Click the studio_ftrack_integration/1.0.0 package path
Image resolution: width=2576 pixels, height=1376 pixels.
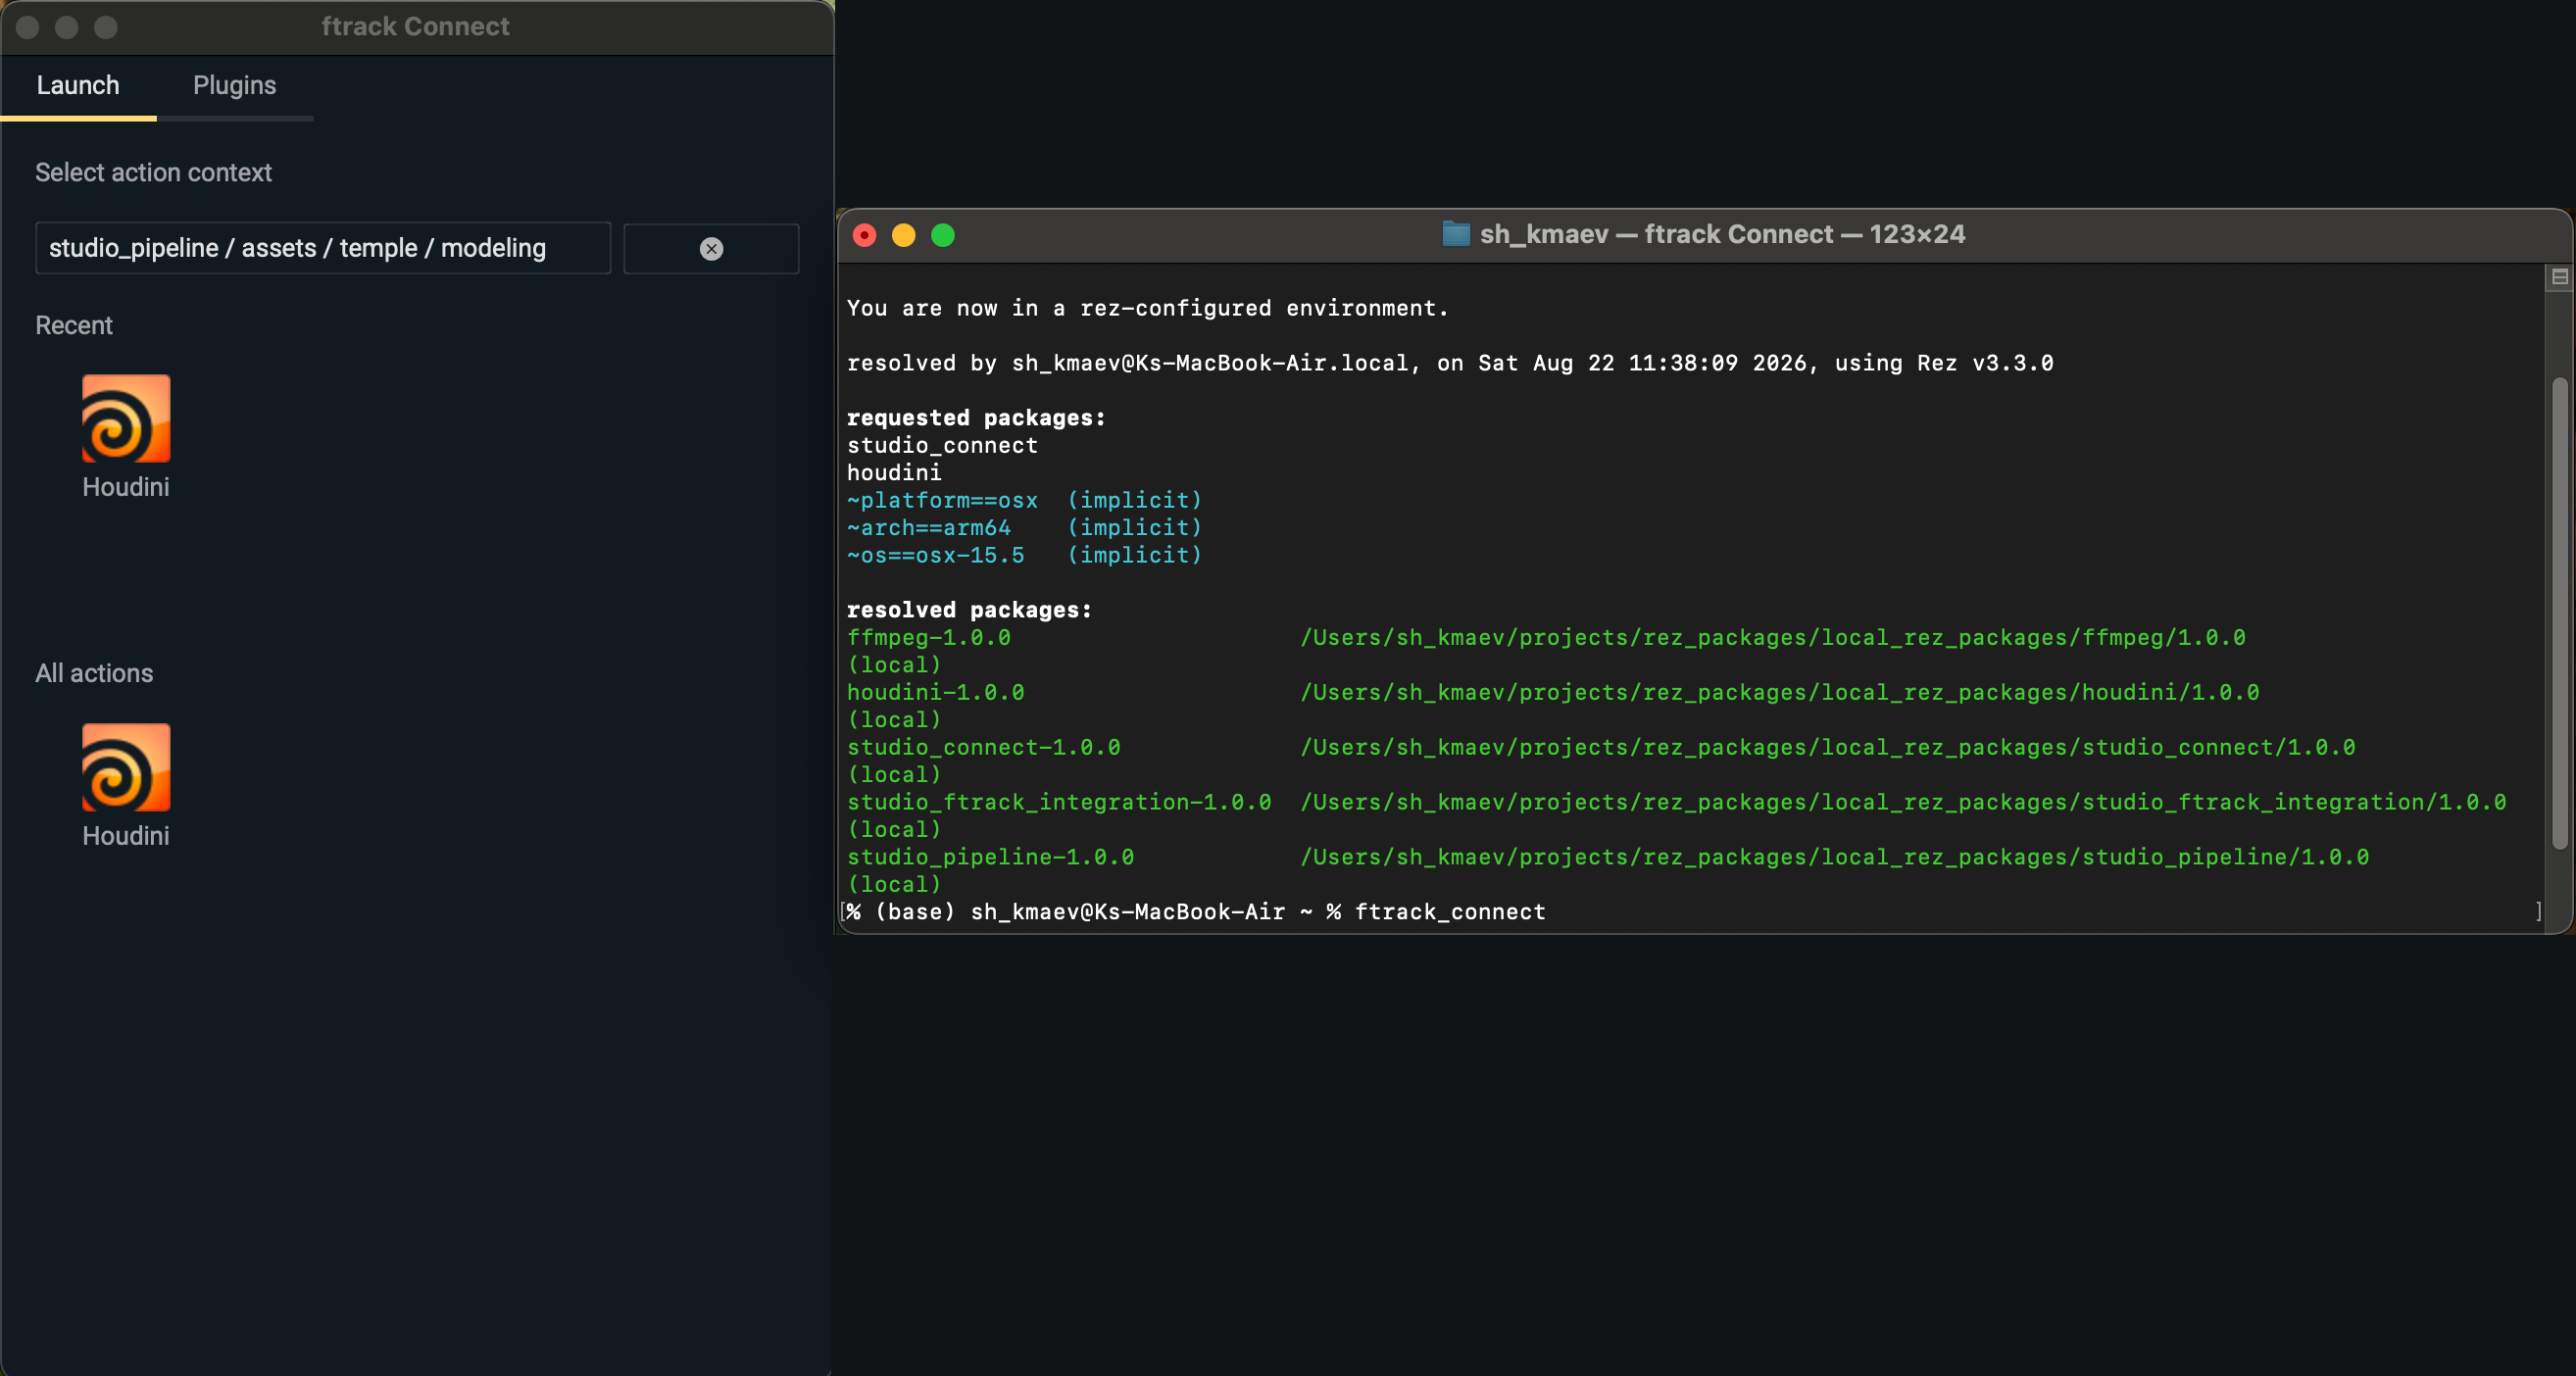1903,803
